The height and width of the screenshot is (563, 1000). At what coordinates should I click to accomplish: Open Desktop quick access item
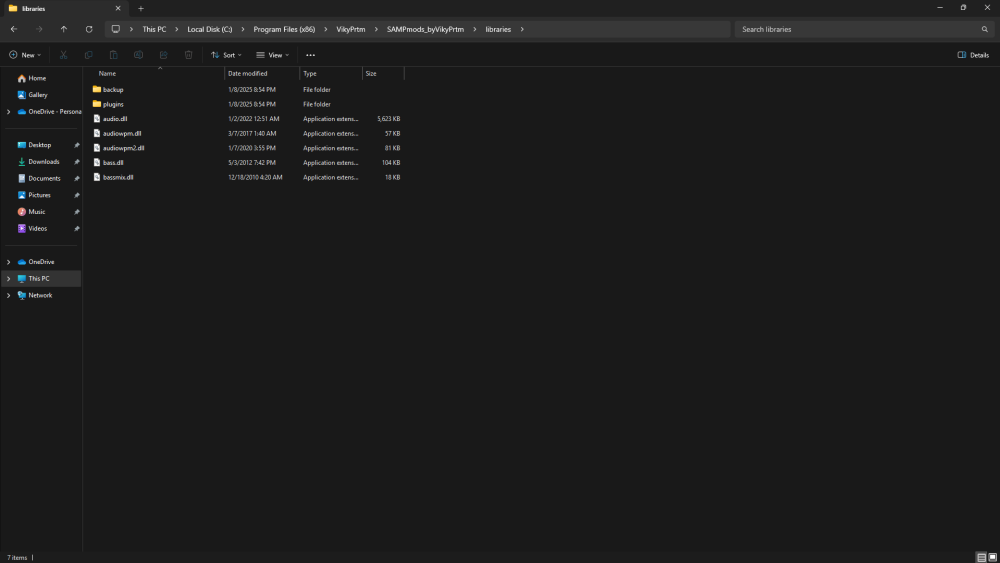click(40, 145)
